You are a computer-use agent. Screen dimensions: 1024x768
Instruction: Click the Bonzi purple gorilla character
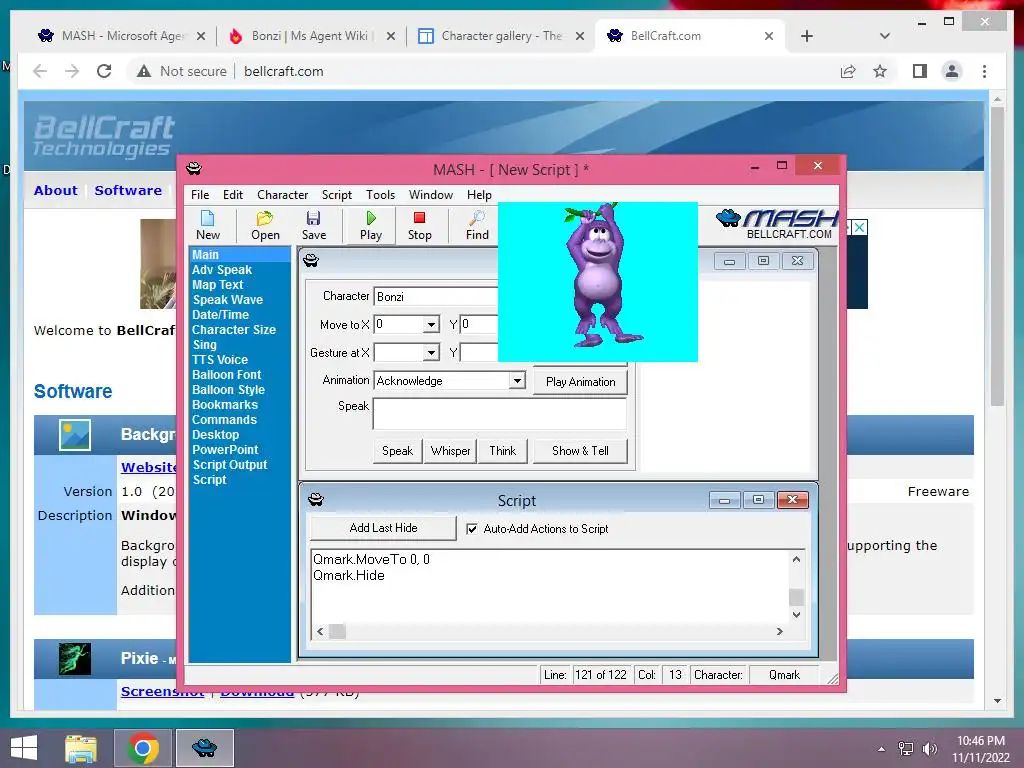tap(598, 276)
